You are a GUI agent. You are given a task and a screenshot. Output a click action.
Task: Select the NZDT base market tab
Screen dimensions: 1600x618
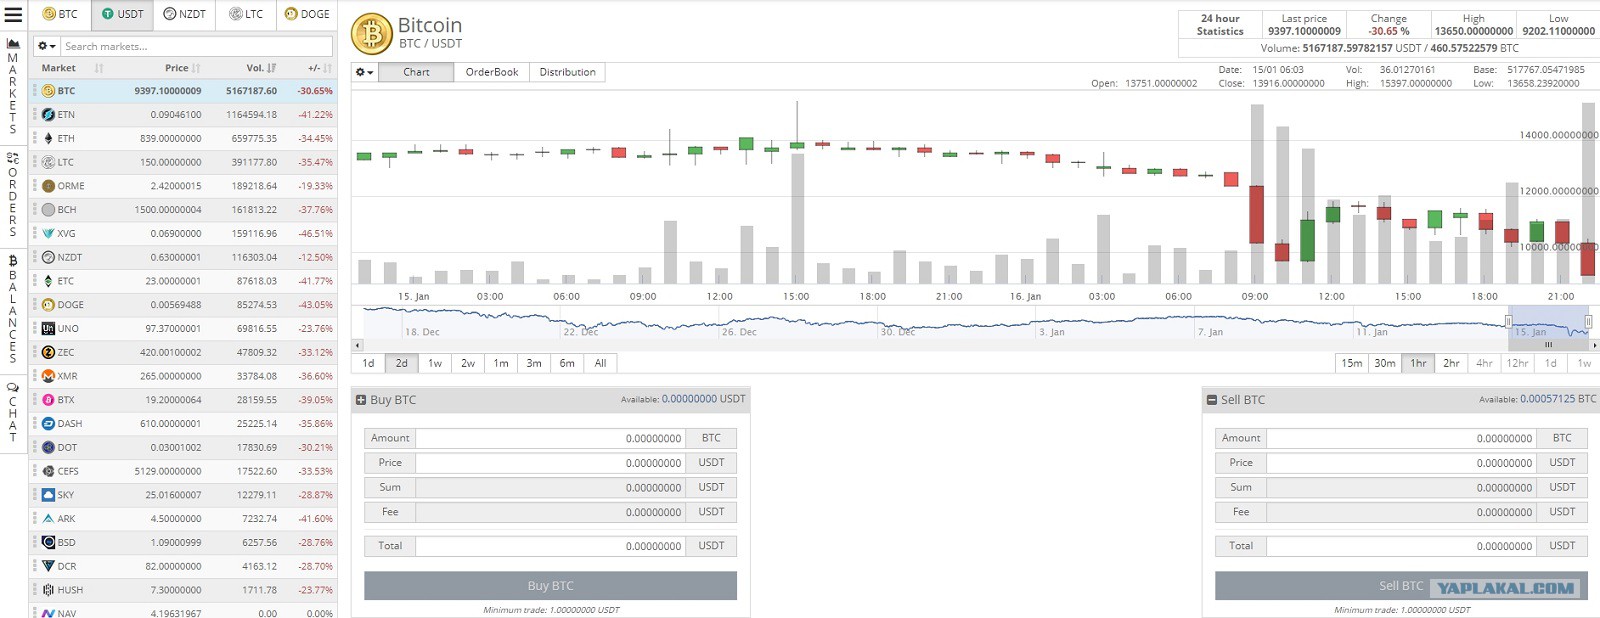click(x=184, y=14)
